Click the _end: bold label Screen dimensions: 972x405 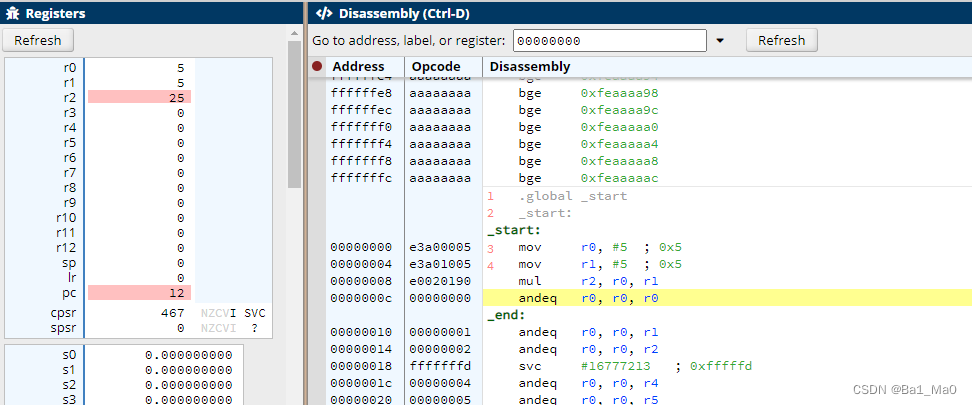point(506,316)
